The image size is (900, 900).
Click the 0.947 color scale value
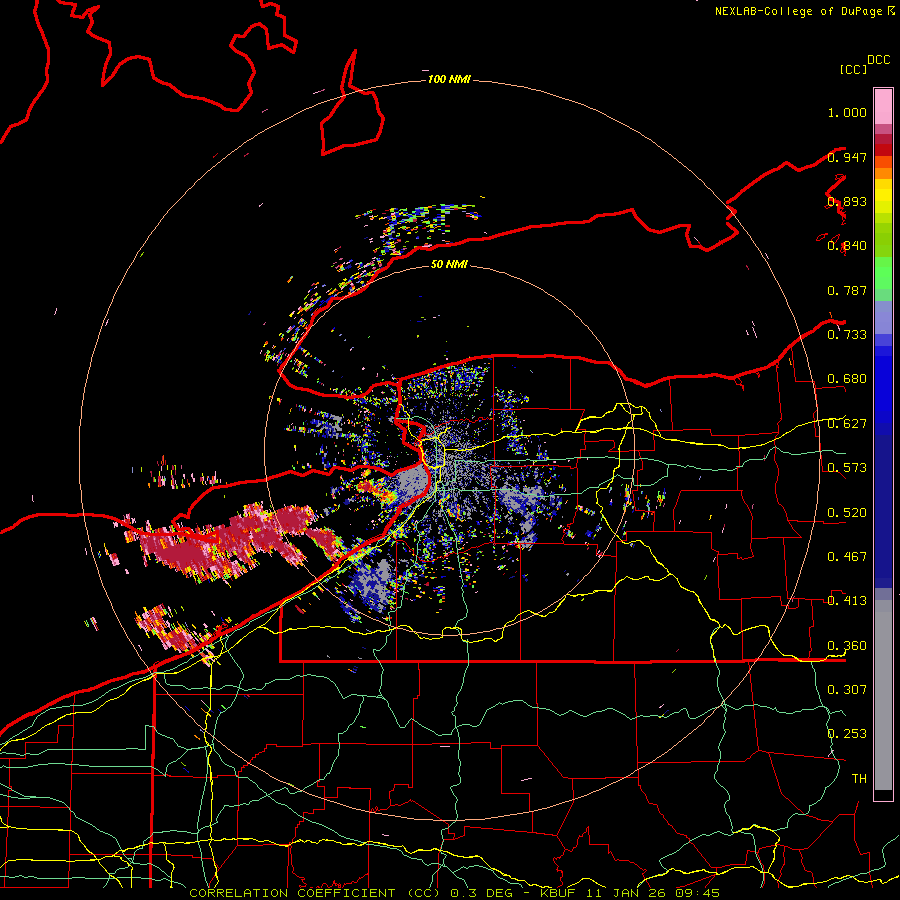point(847,157)
